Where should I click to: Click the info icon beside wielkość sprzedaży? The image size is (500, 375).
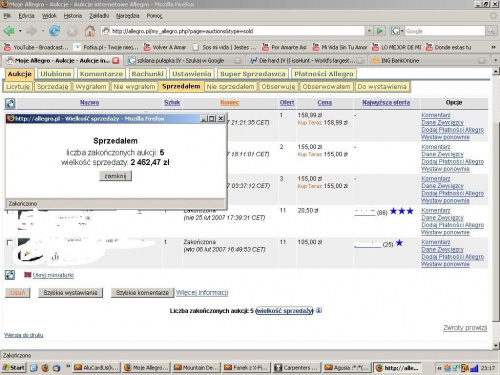(x=319, y=310)
